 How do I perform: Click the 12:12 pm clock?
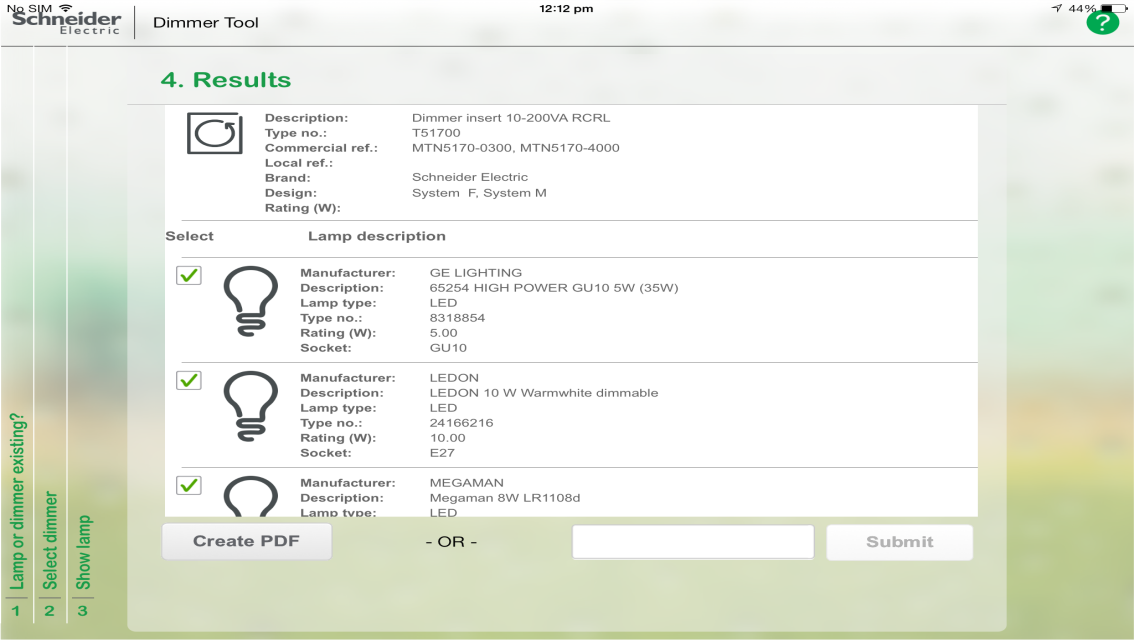pyautogui.click(x=566, y=9)
